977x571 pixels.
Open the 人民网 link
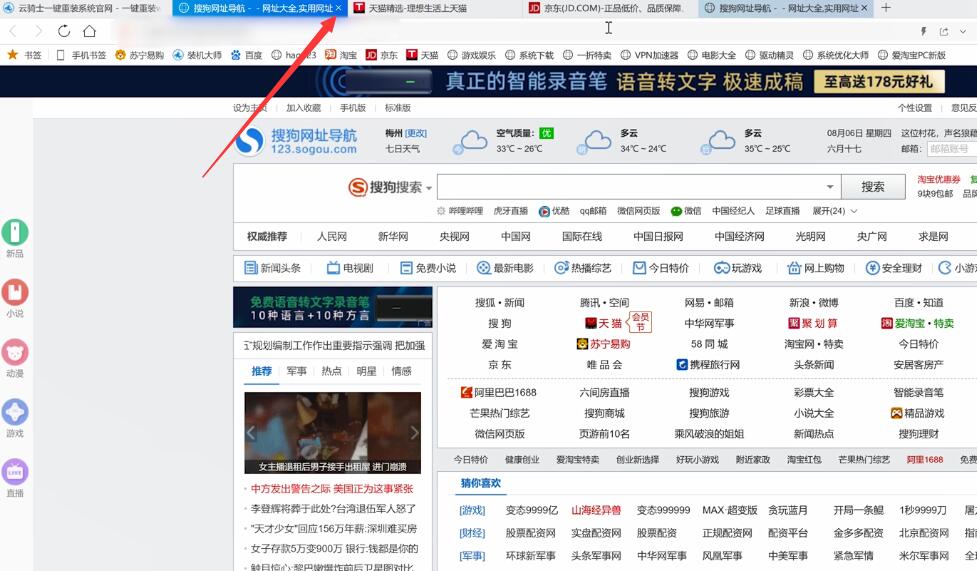(331, 236)
